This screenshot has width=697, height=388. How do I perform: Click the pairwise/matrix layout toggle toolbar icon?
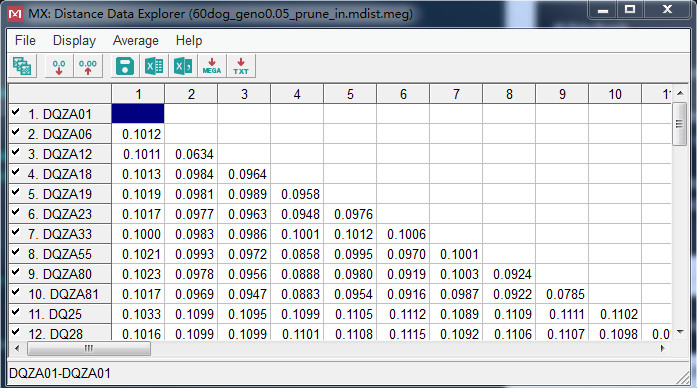click(22, 66)
